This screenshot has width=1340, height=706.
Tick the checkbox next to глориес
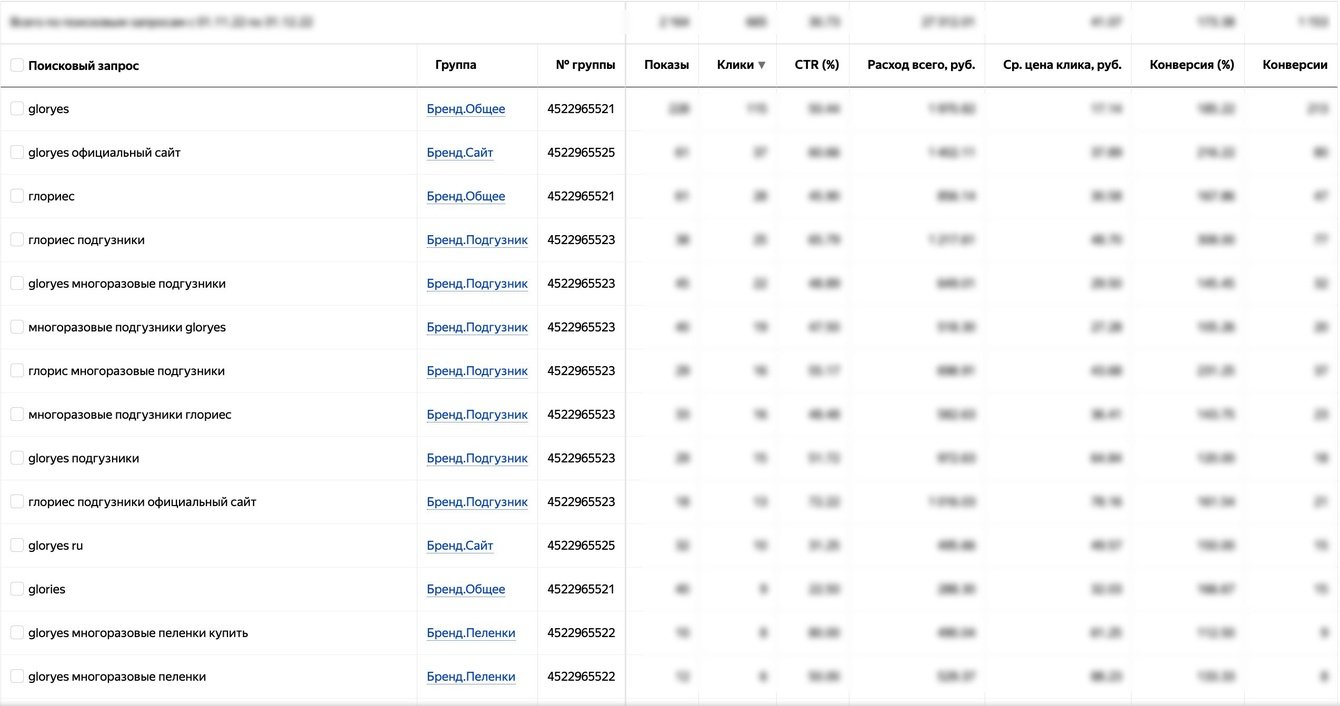[17, 196]
